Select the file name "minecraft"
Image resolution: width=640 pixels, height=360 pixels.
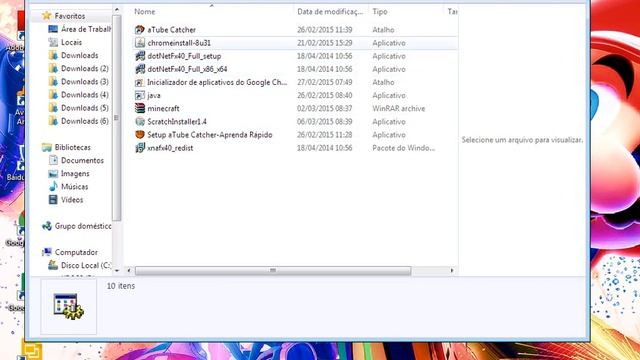[163, 109]
